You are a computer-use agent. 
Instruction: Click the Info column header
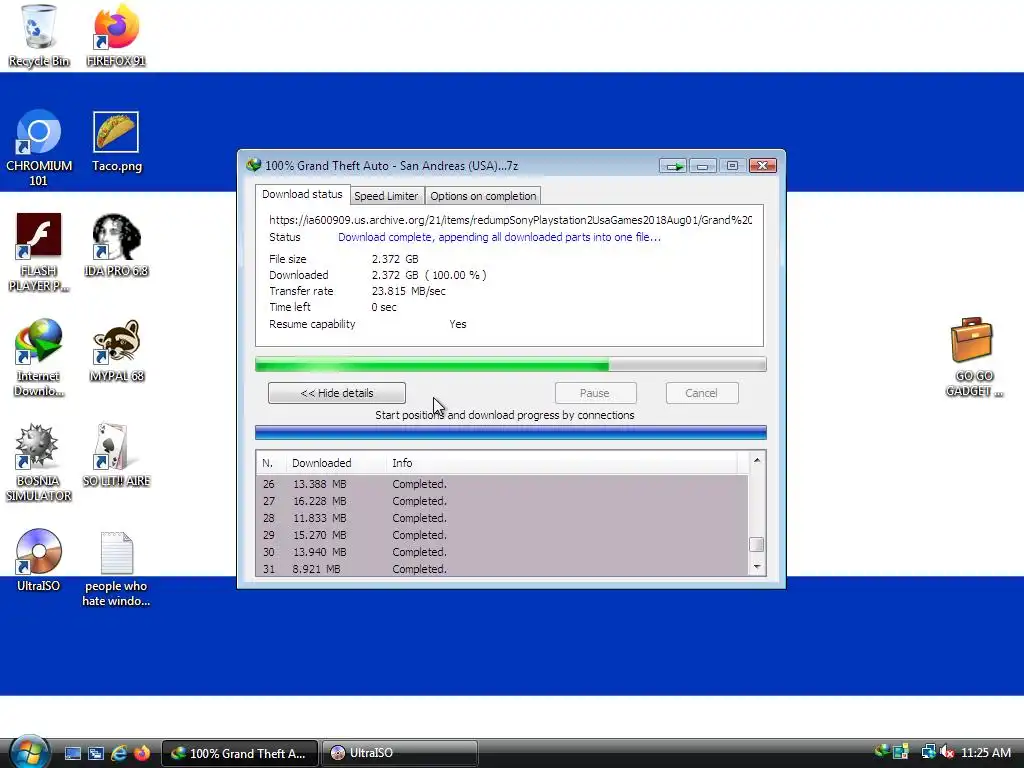click(562, 463)
